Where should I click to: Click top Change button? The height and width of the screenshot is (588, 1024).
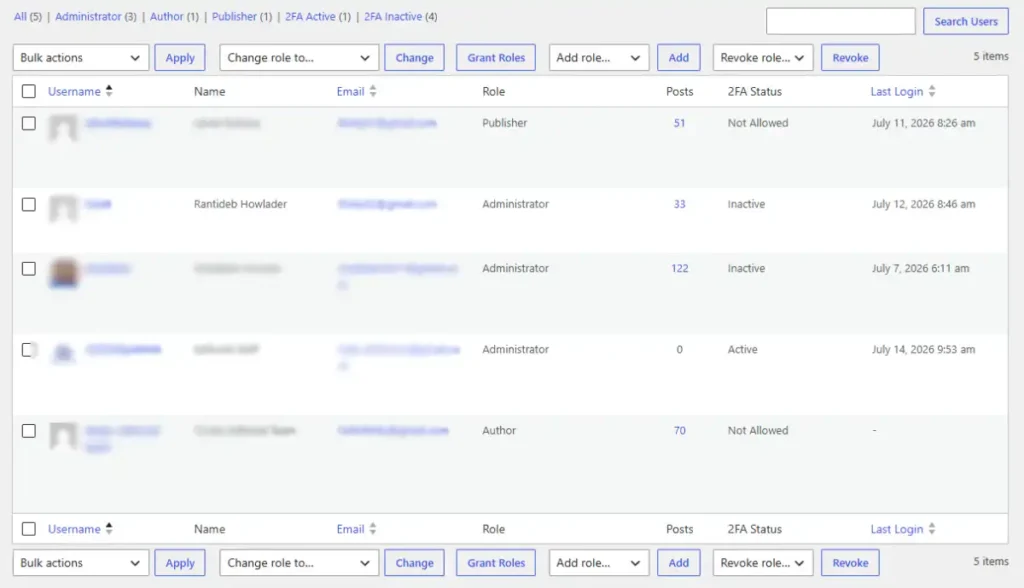tap(414, 57)
